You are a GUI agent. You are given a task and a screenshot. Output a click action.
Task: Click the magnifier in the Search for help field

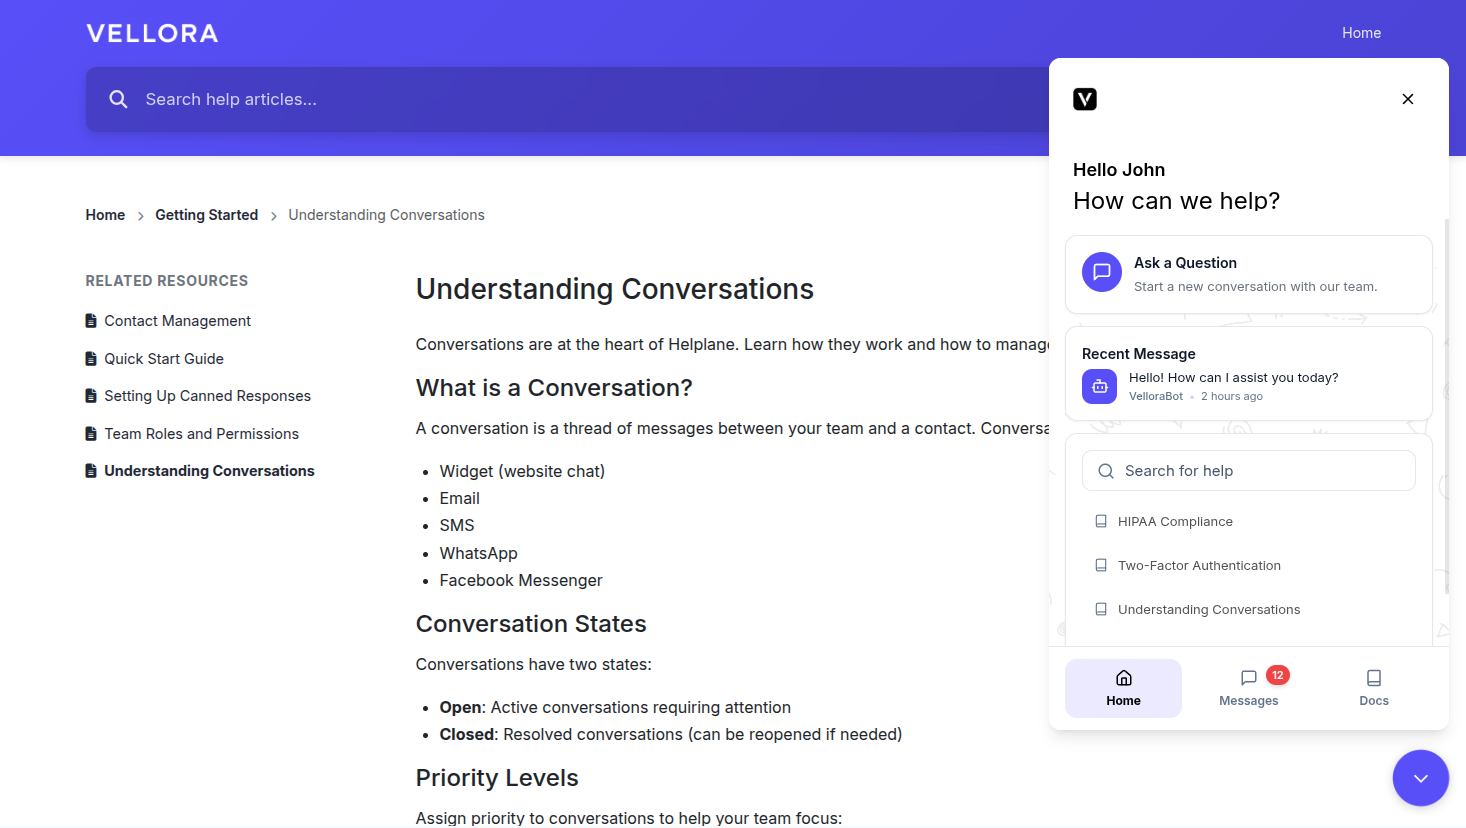point(1105,470)
